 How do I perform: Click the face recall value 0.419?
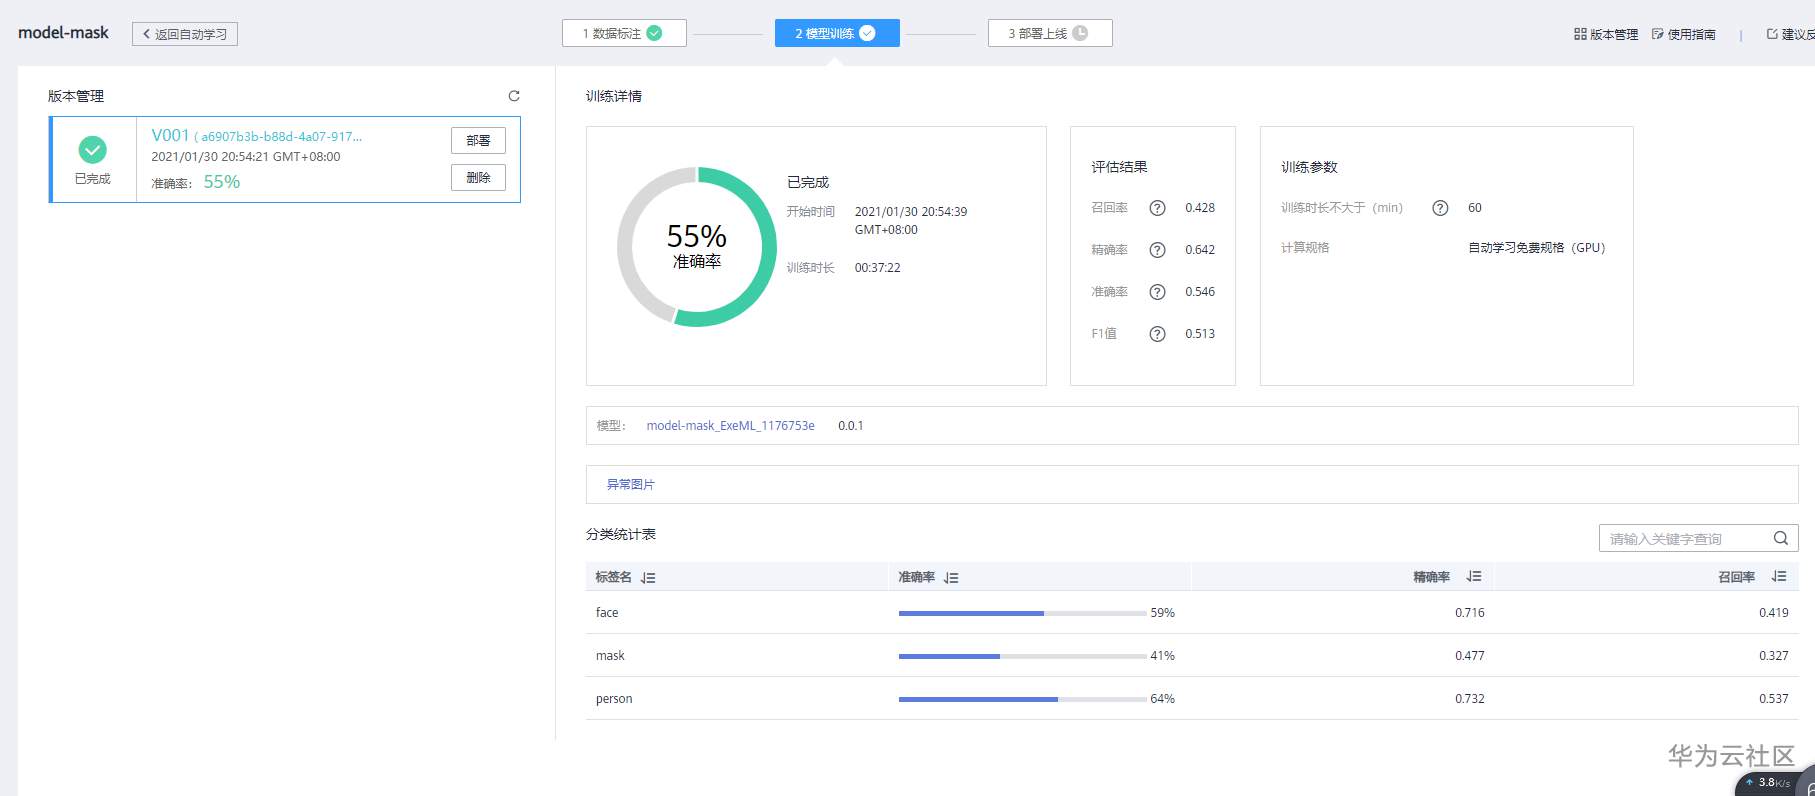[1774, 613]
